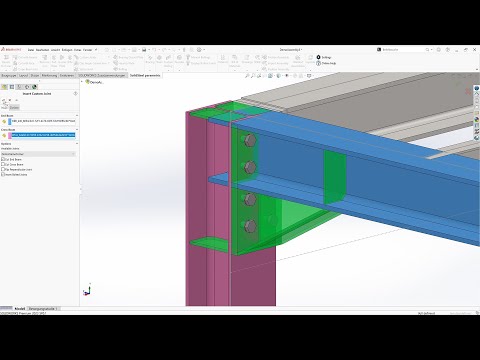
Task: Click the user login icon in title bar
Action: (x=439, y=50)
